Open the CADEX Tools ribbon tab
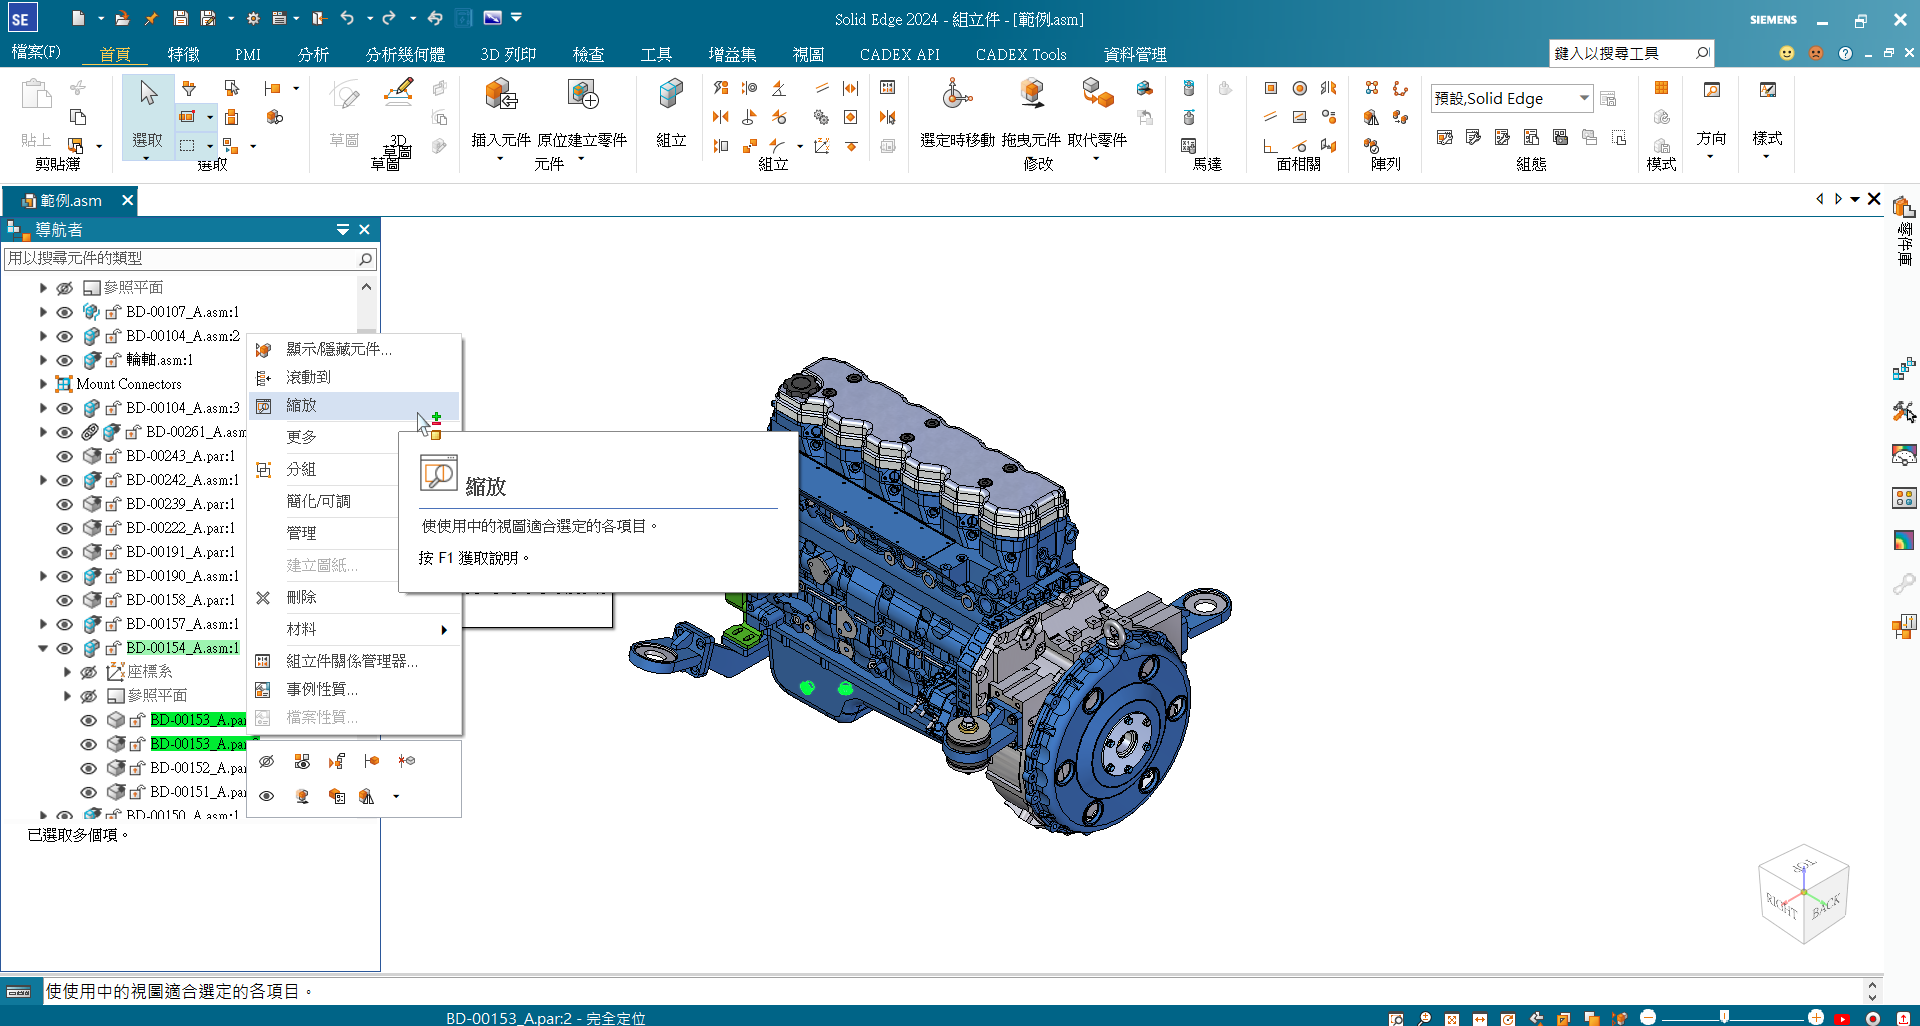Viewport: 1920px width, 1026px height. coord(1021,54)
